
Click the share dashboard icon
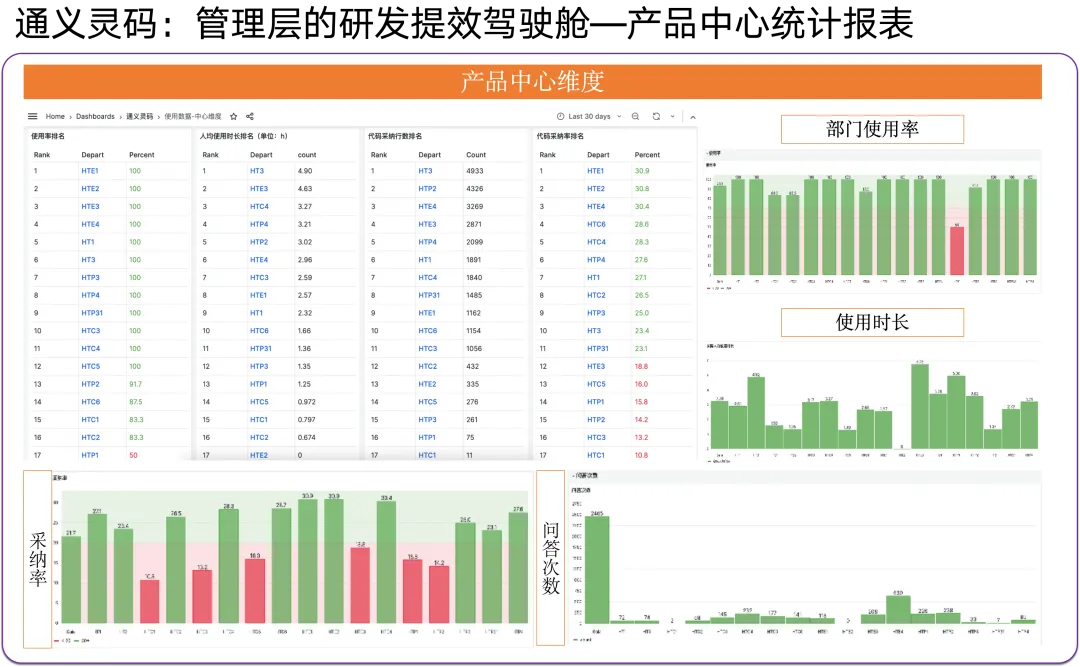tap(250, 116)
